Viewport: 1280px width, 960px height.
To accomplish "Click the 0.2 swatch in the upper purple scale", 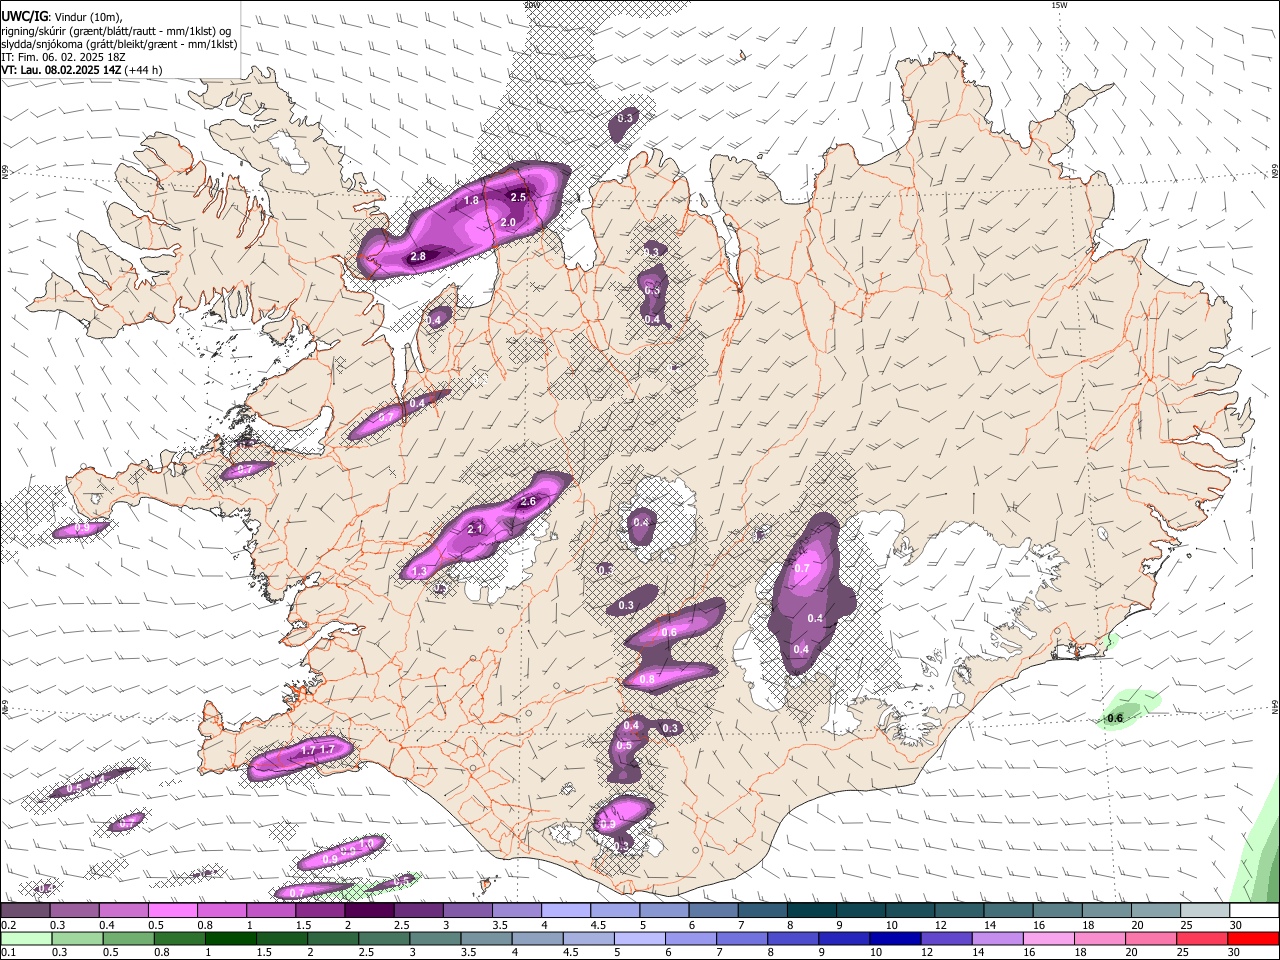I will (x=25, y=910).
